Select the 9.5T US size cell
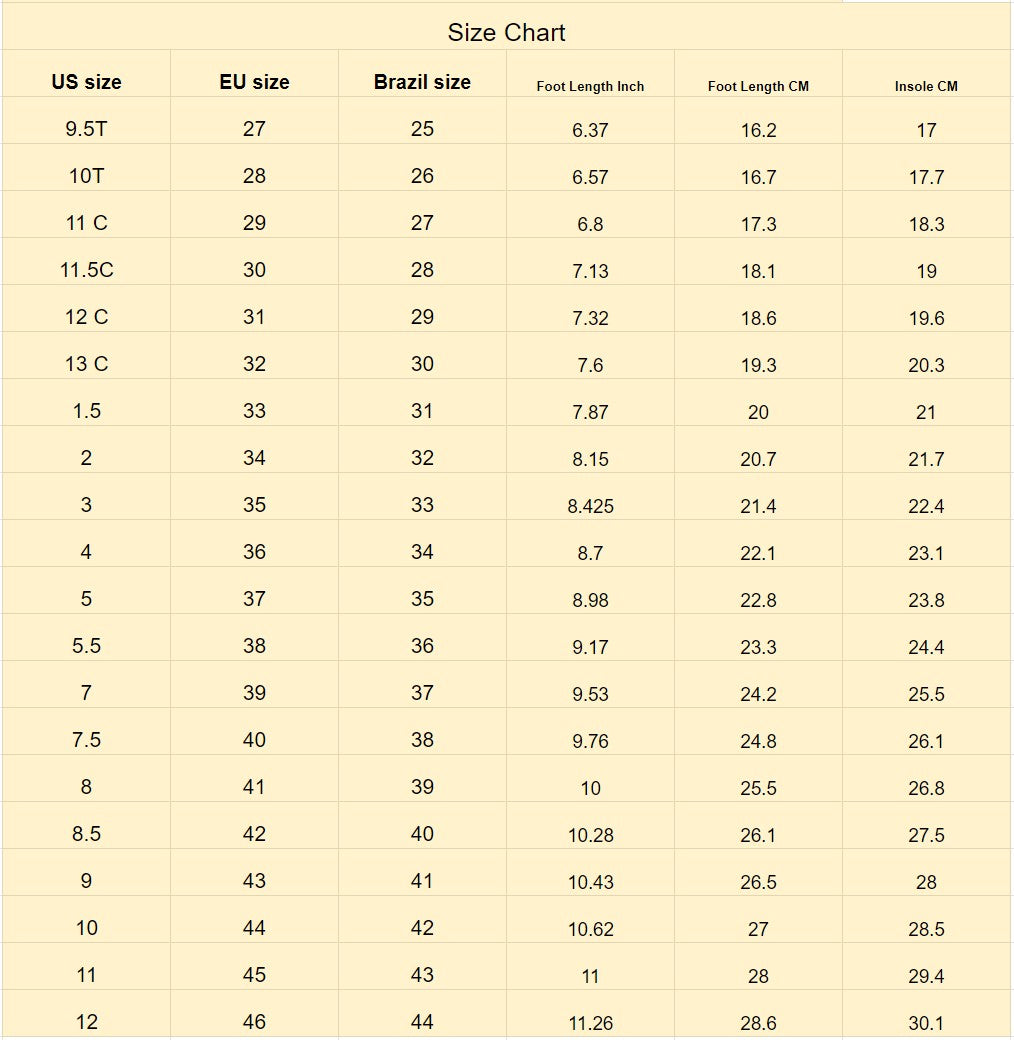The width and height of the screenshot is (1014, 1040). pyautogui.click(x=86, y=129)
